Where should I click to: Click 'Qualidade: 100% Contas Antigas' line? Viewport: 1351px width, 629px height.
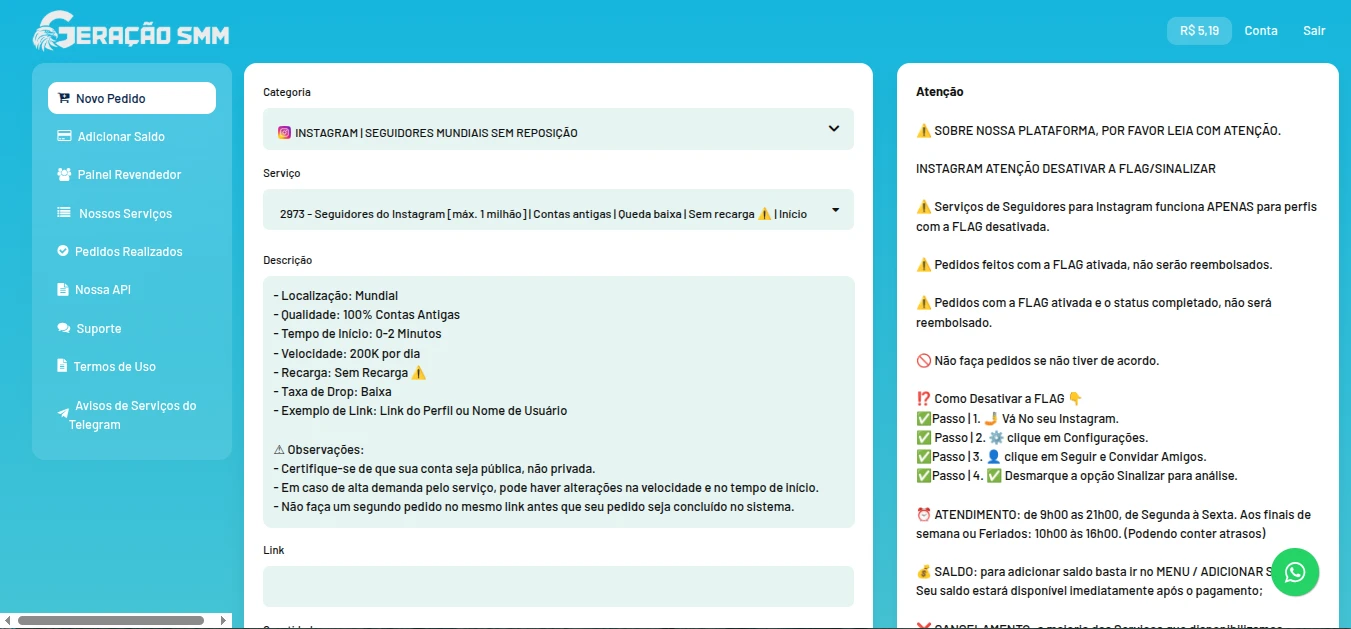(x=366, y=315)
